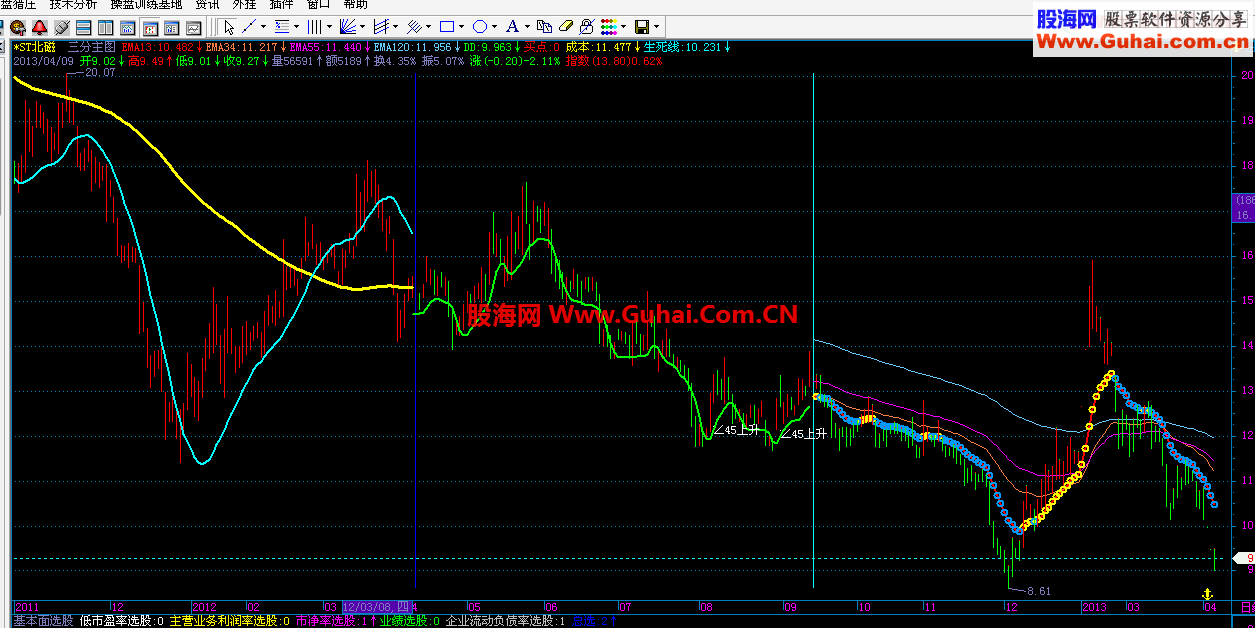Image resolution: width=1255 pixels, height=628 pixels.
Task: Expand the color palette dropdown arrow
Action: point(624,27)
